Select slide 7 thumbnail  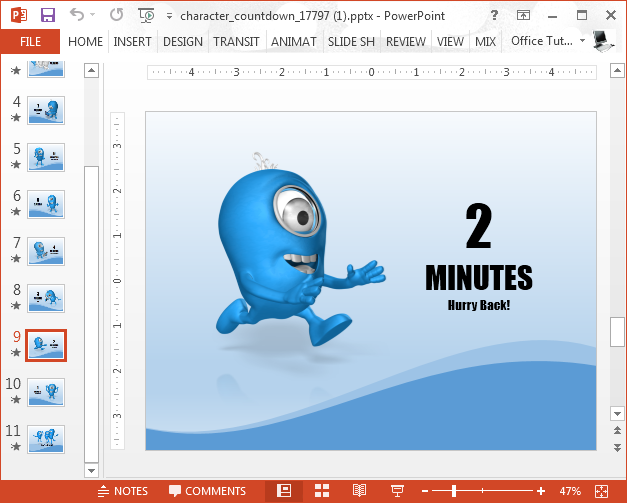(x=46, y=251)
